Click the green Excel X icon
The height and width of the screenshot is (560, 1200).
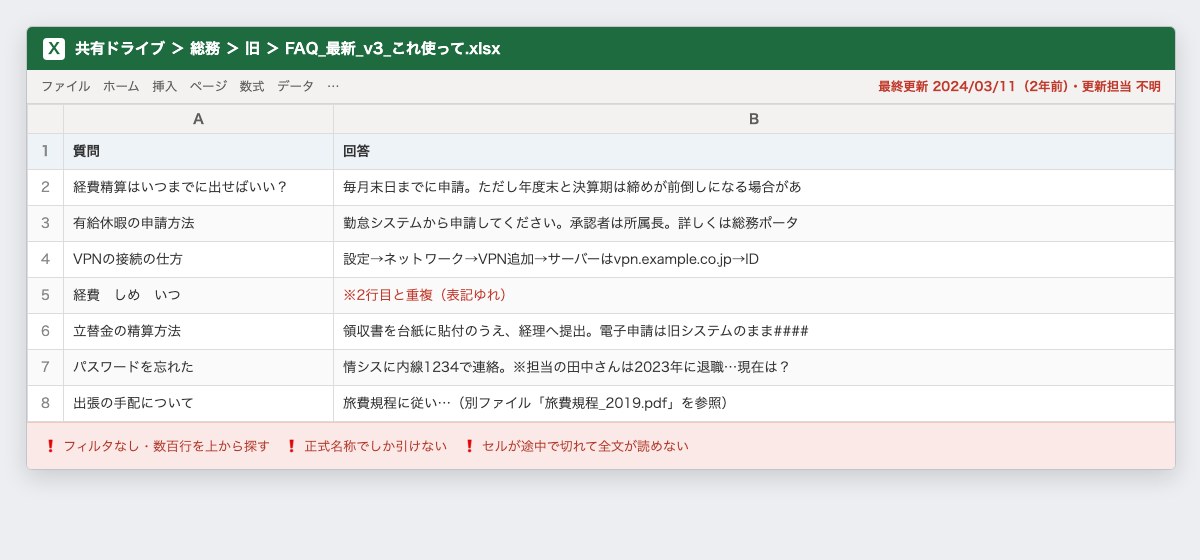coord(54,48)
